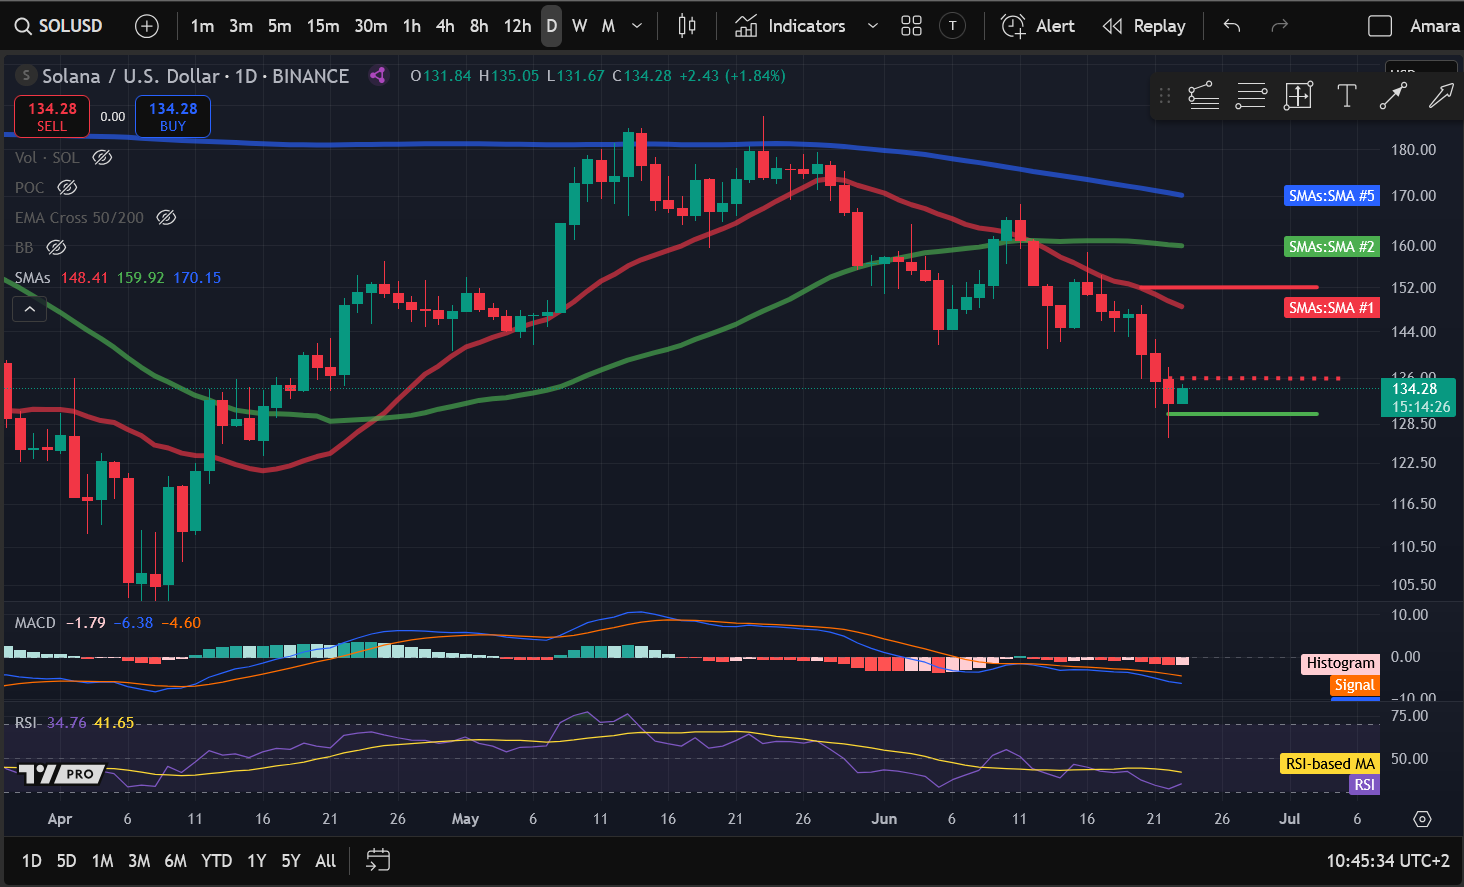Click the RSI indicator legend title
This screenshot has height=887, width=1464.
(x=26, y=723)
